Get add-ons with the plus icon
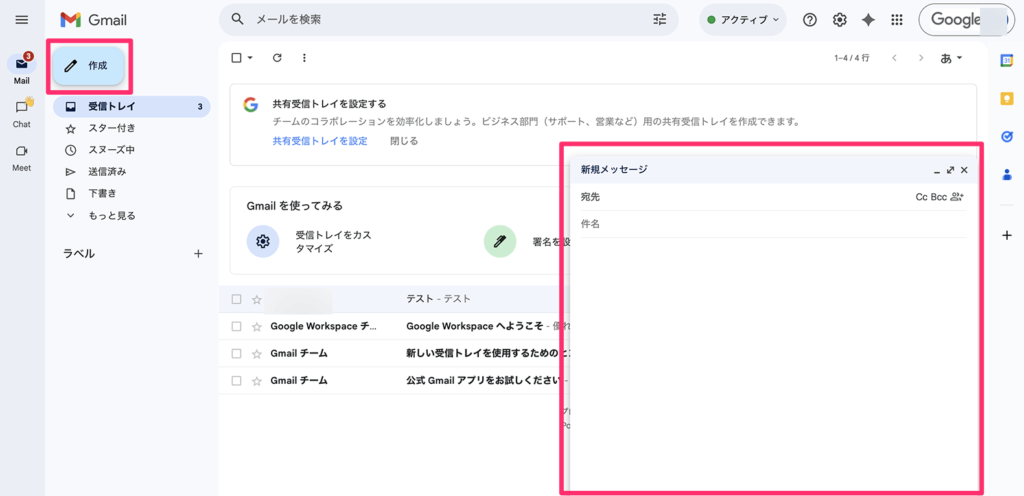 pyautogui.click(x=1006, y=235)
